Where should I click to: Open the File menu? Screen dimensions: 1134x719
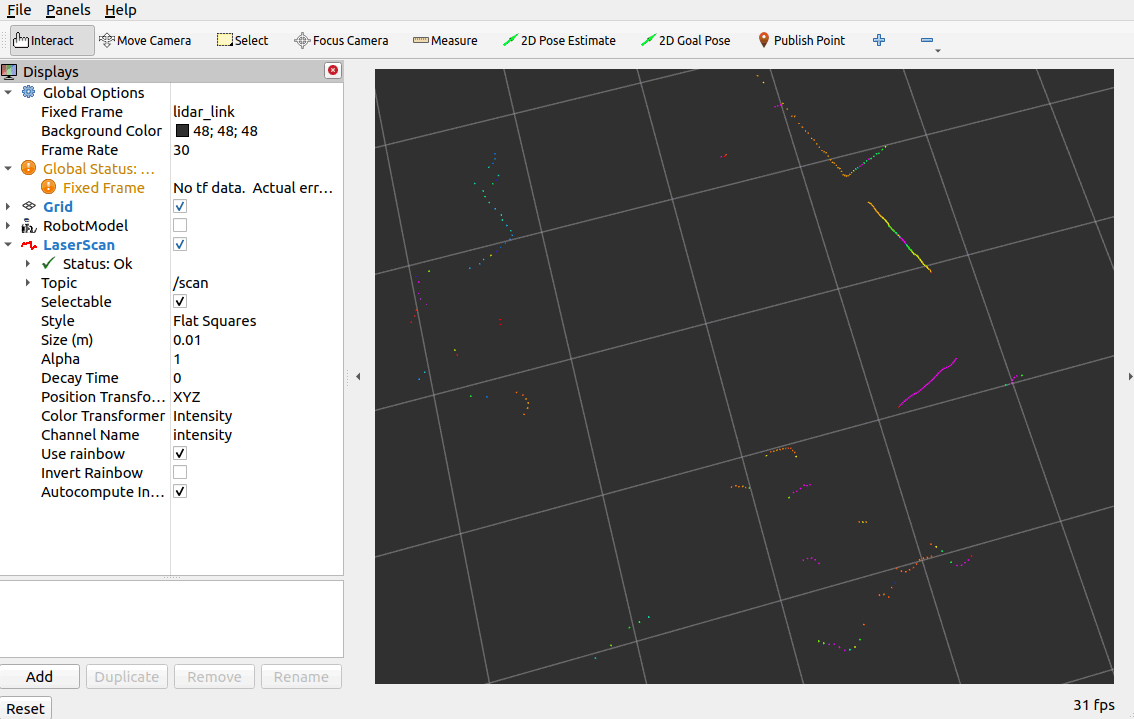pyautogui.click(x=19, y=10)
